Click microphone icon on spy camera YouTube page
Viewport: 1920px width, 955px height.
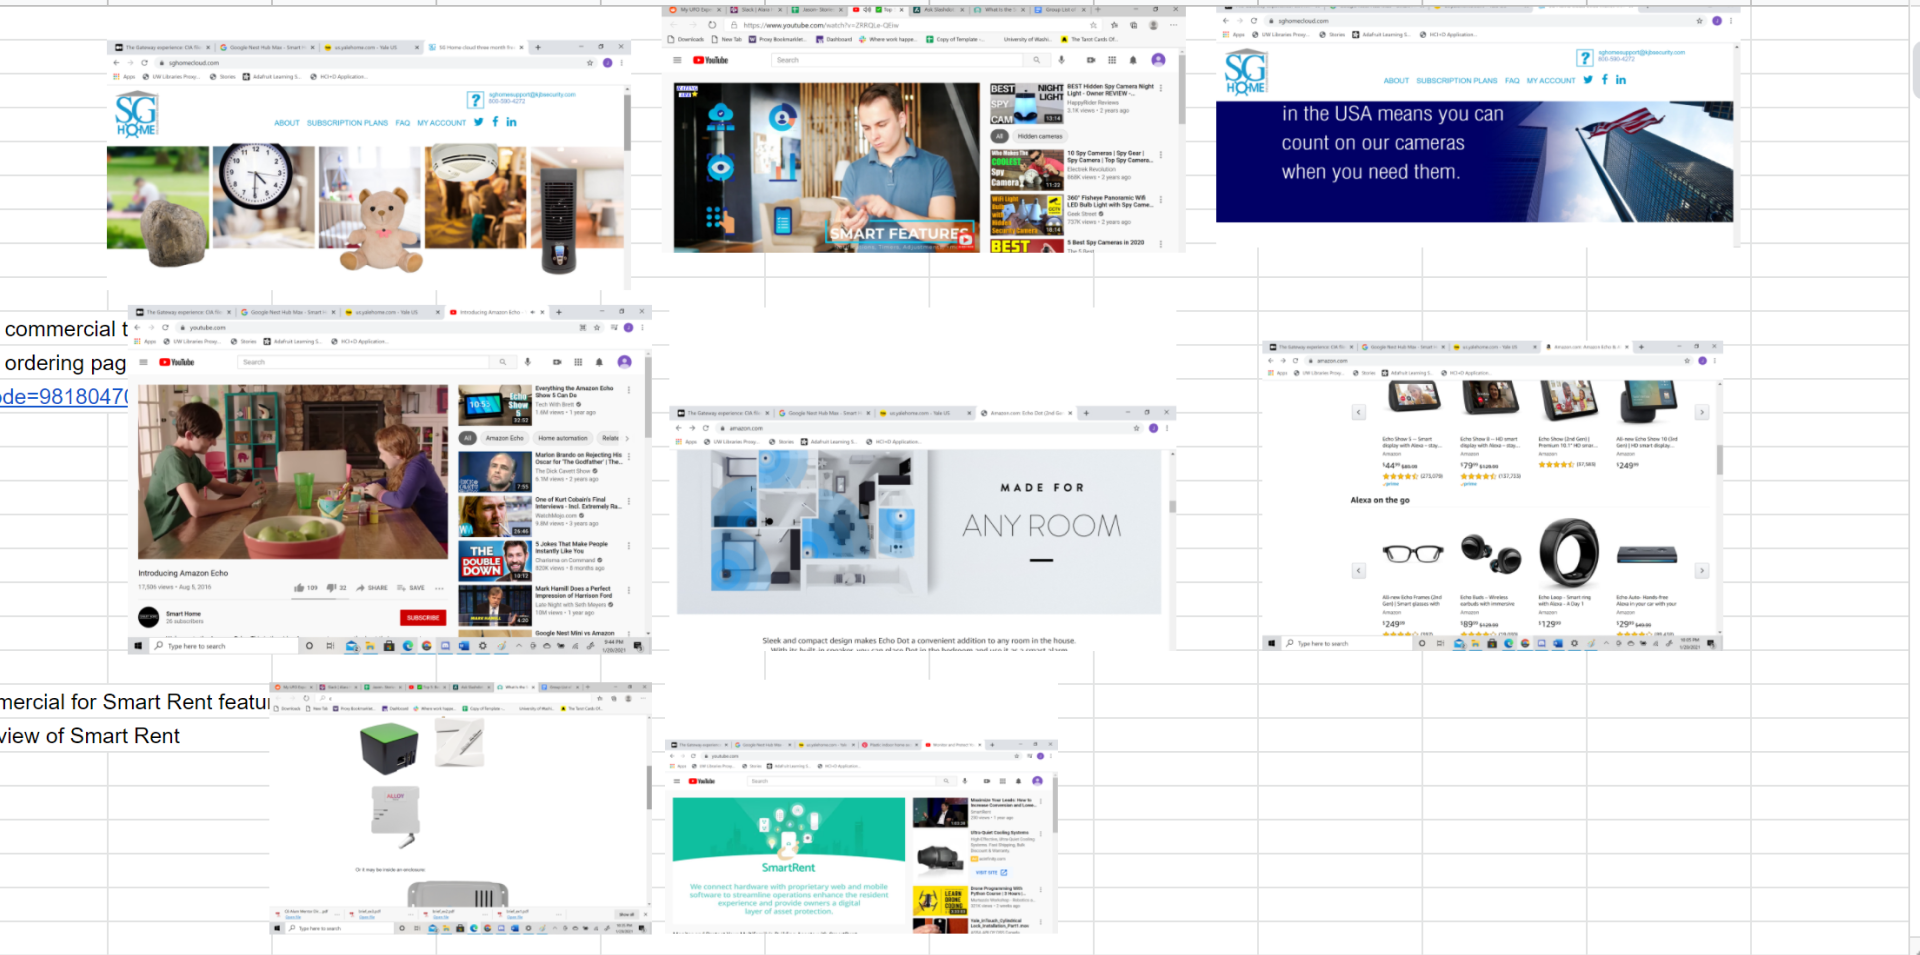(1062, 60)
